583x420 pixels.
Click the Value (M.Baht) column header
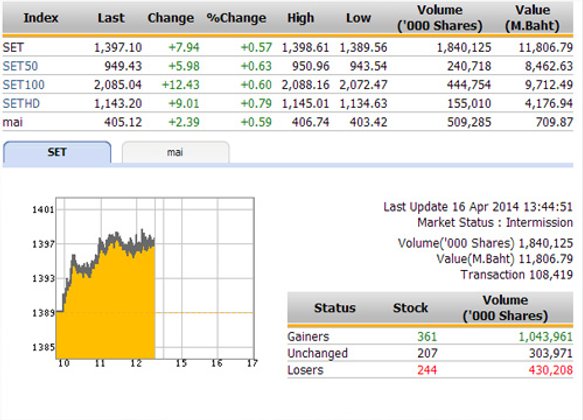click(532, 18)
